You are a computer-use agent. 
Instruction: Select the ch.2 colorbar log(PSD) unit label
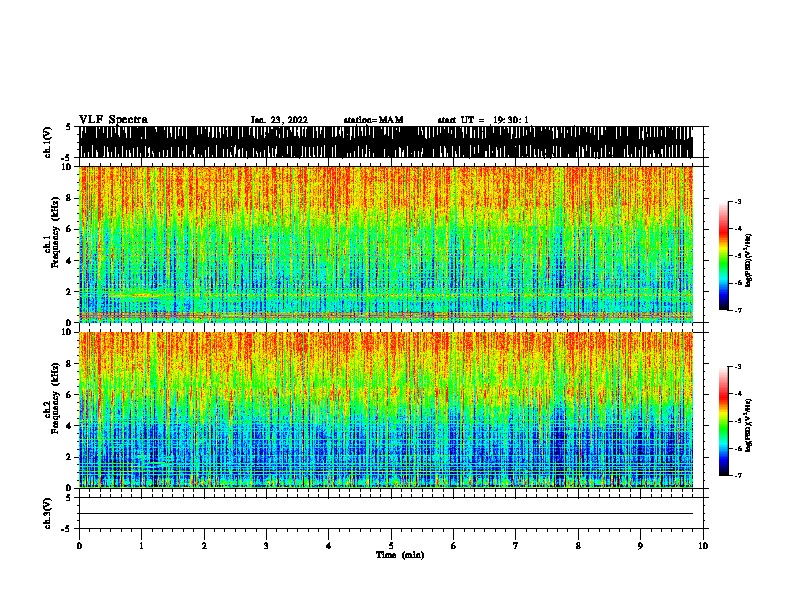point(749,425)
